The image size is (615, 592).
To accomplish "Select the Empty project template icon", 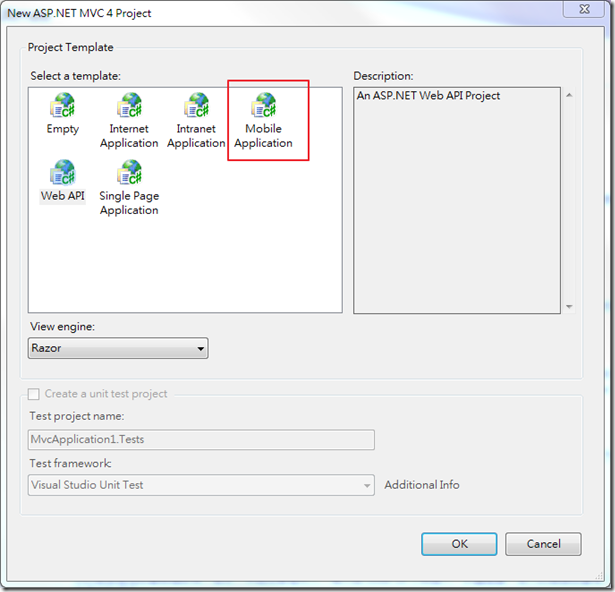I will click(62, 105).
